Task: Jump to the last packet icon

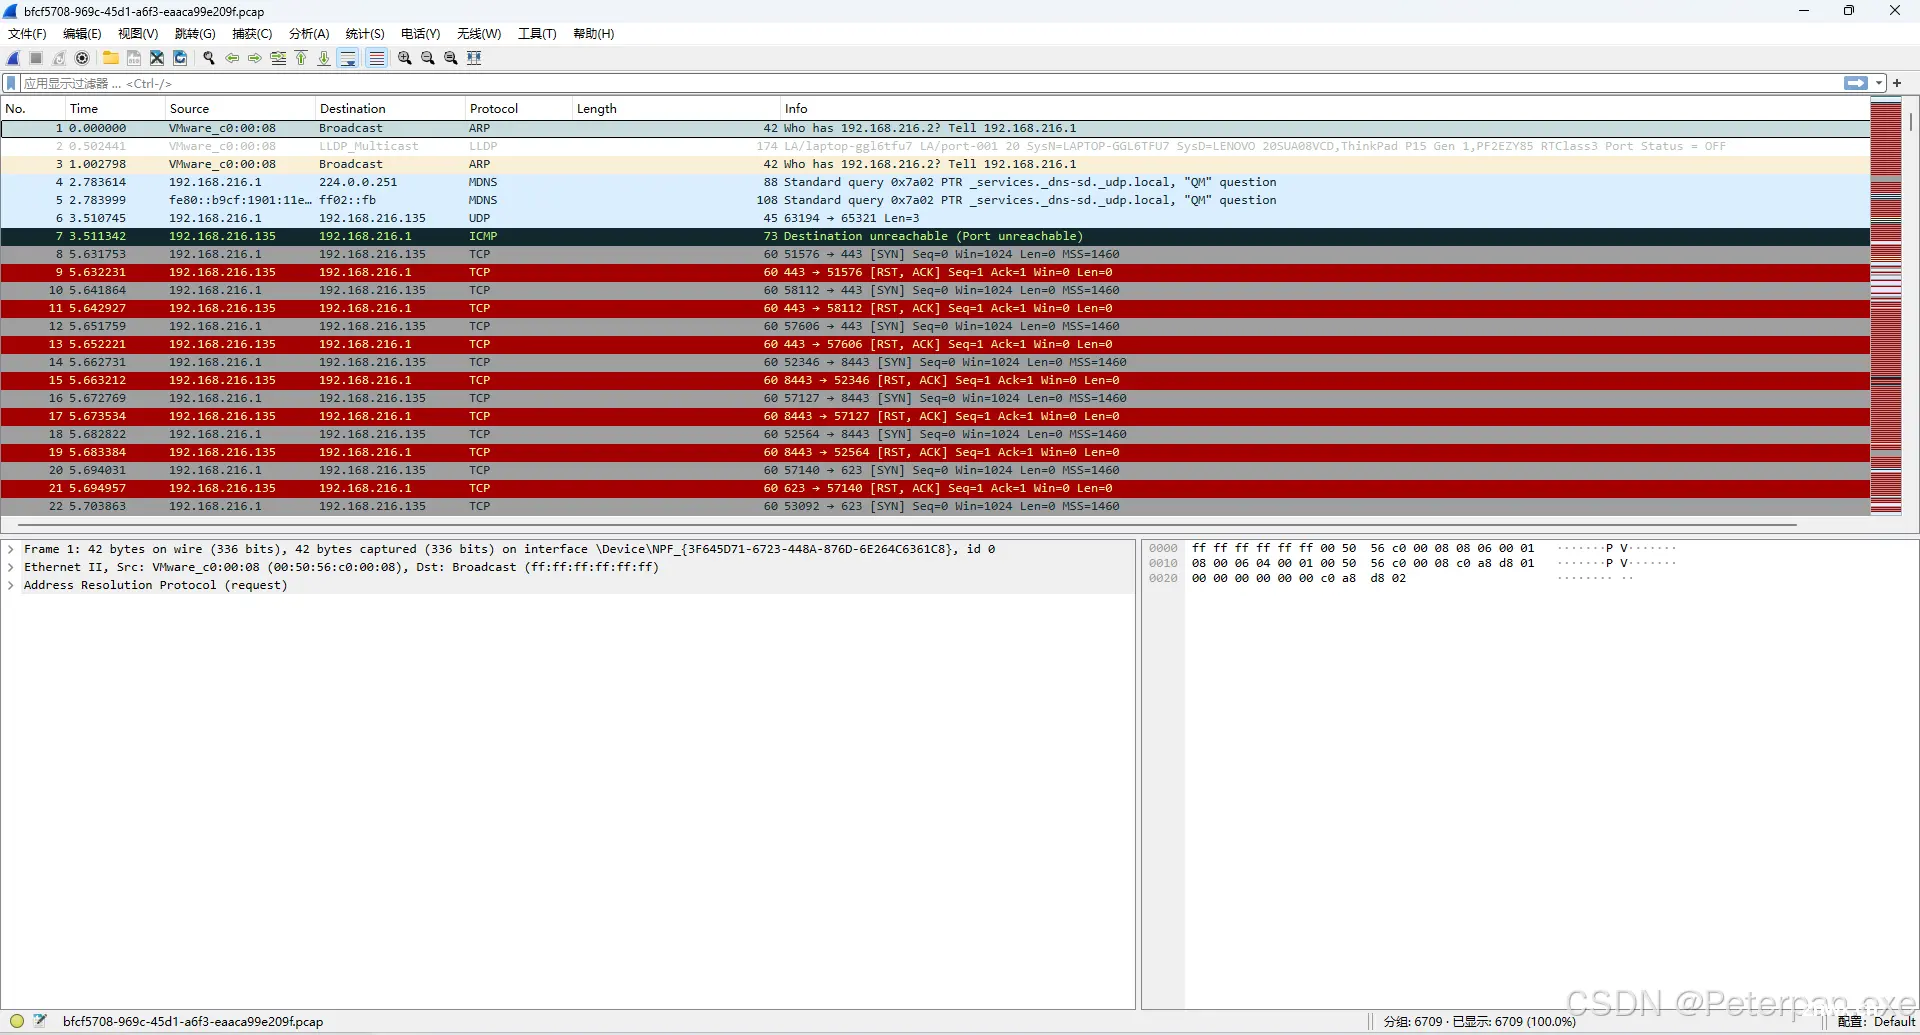Action: click(324, 58)
